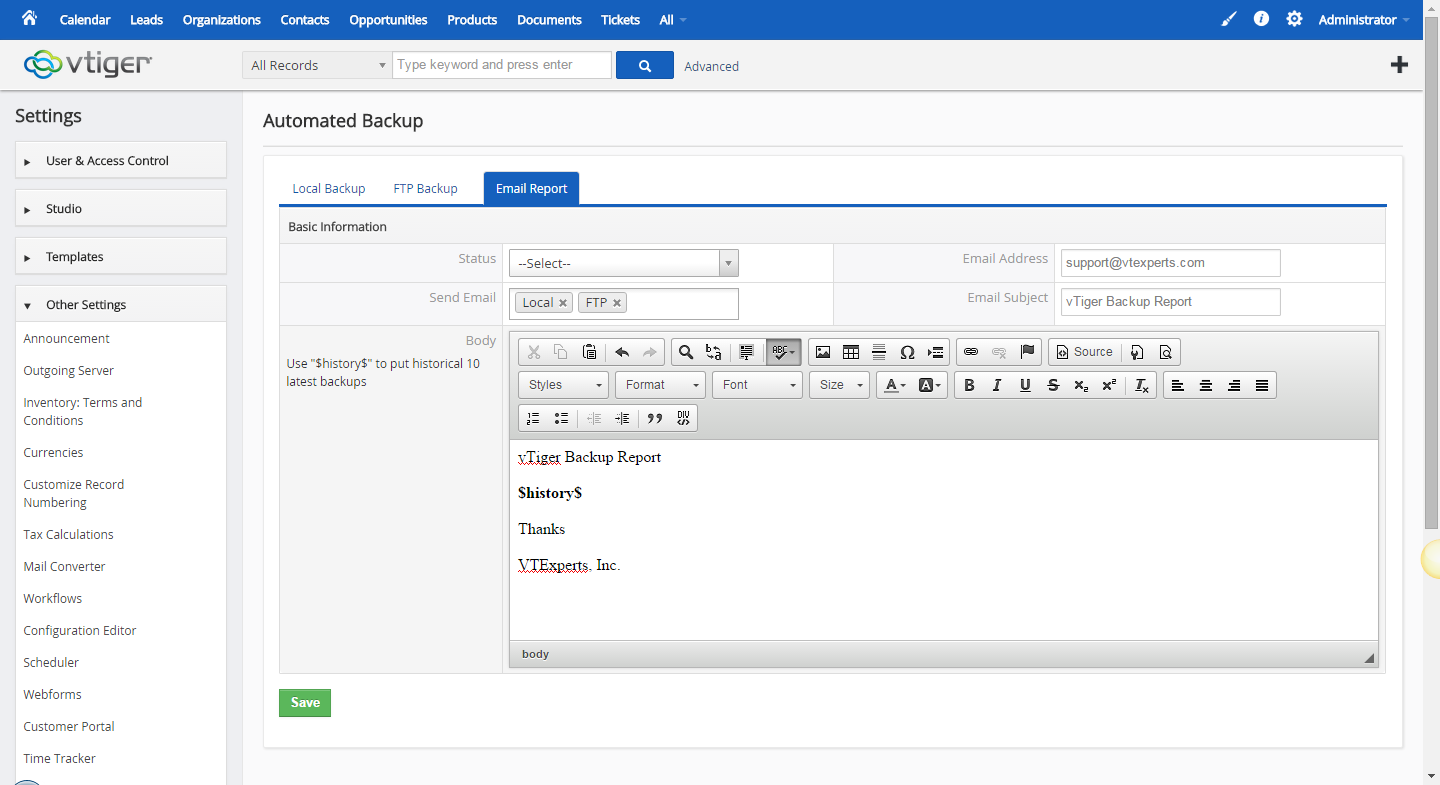The image size is (1440, 785).
Task: Open the Font dropdown
Action: click(758, 385)
